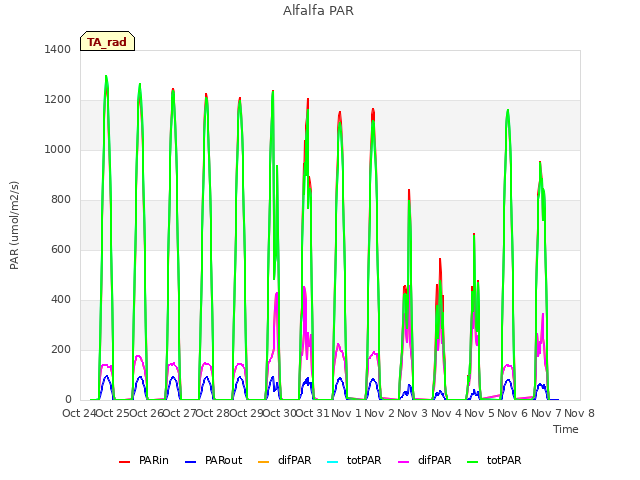Click the 200 y-axis tick label
The width and height of the screenshot is (640, 480).
[61, 349]
